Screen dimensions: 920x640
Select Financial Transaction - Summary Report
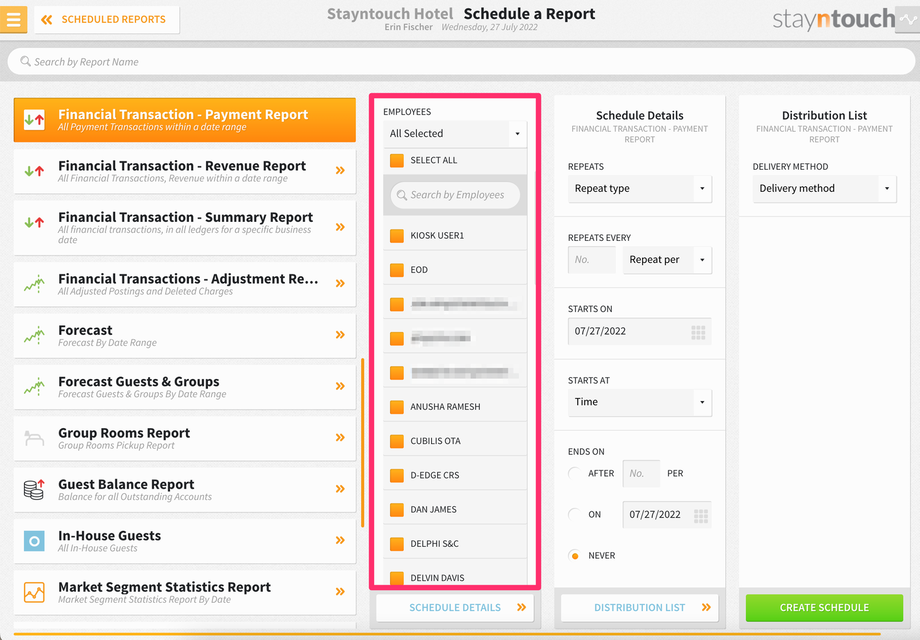pos(185,228)
